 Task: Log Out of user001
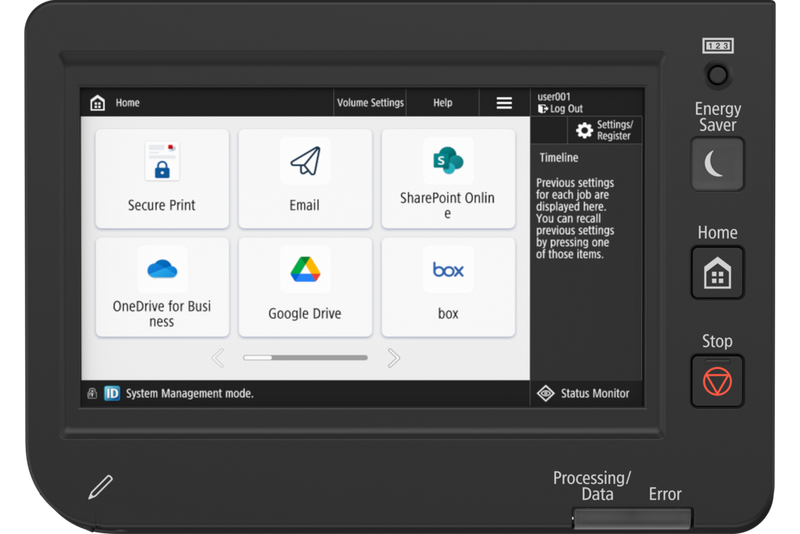pos(560,109)
